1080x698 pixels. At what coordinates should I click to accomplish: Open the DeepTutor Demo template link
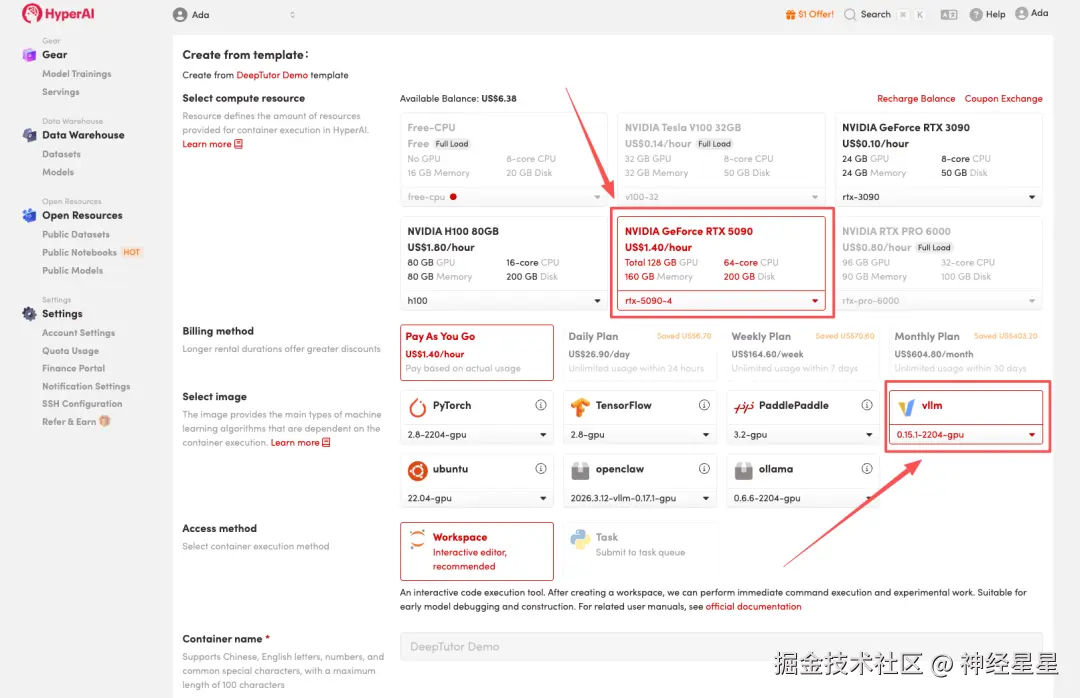point(272,75)
